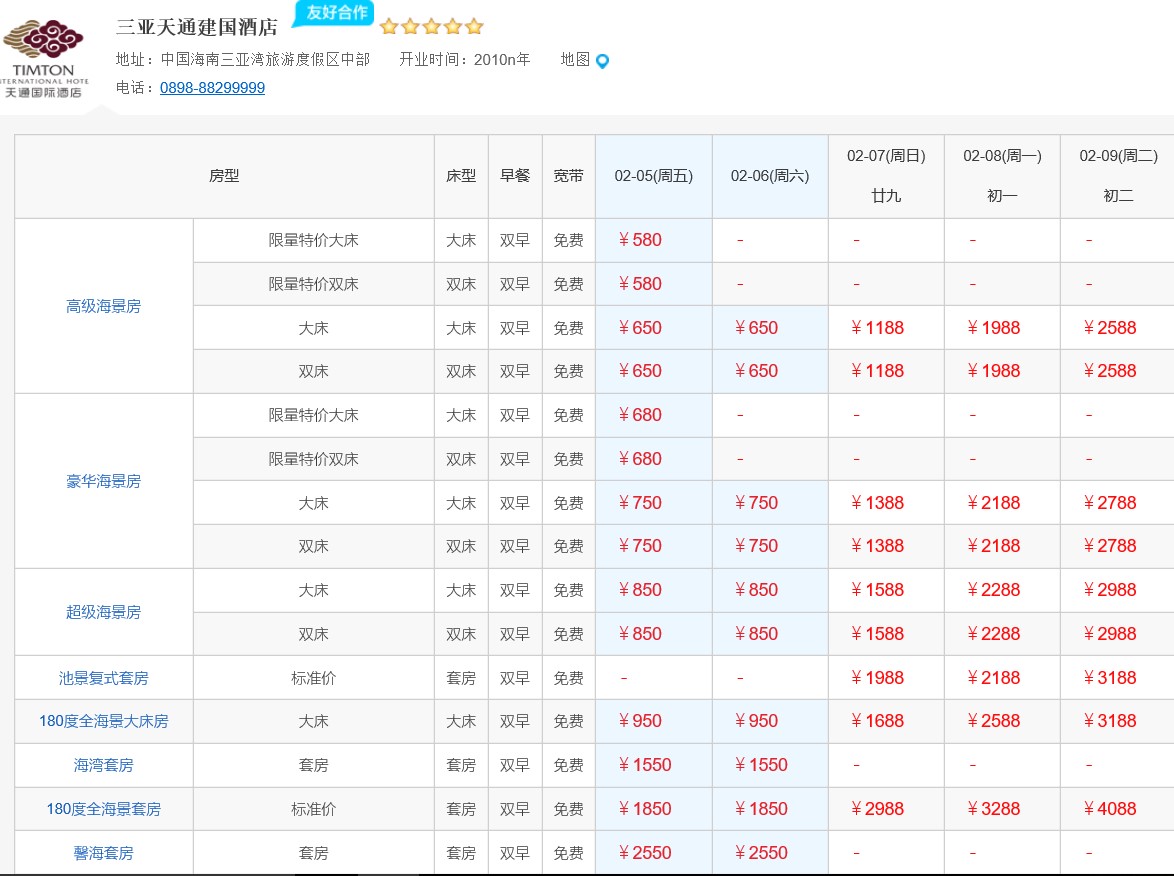Pick the ¥3288 price on 02-08
Screen dimensions: 1174x876
994,809
